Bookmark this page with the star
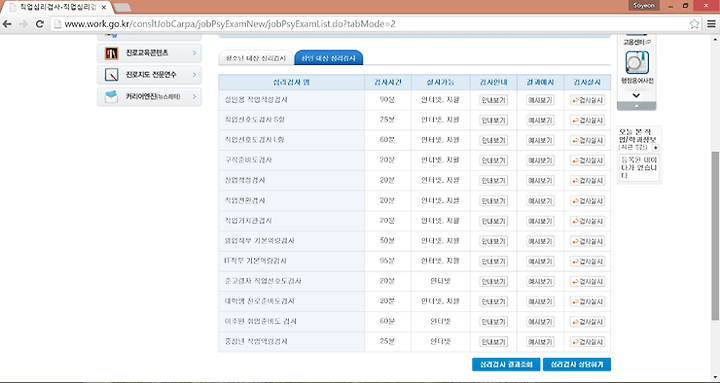Viewport: 720px width, 383px height. (x=694, y=24)
